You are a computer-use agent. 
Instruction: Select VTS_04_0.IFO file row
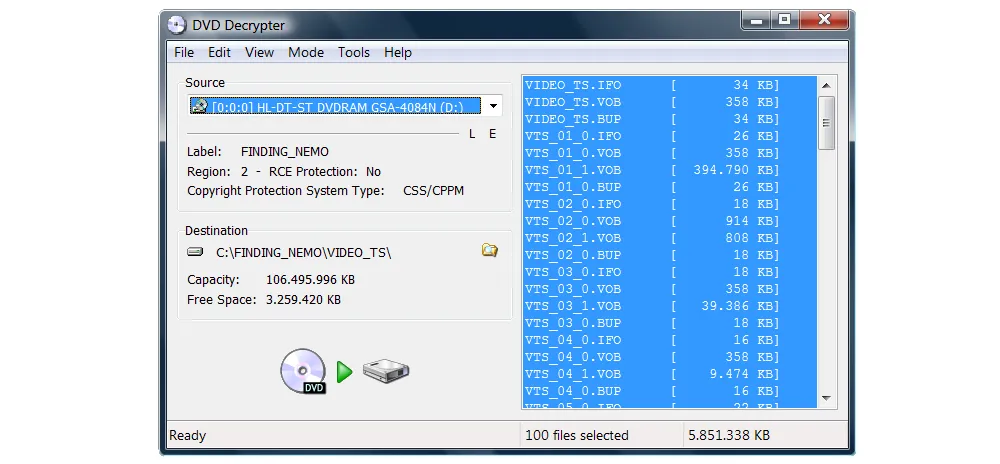pyautogui.click(x=670, y=340)
